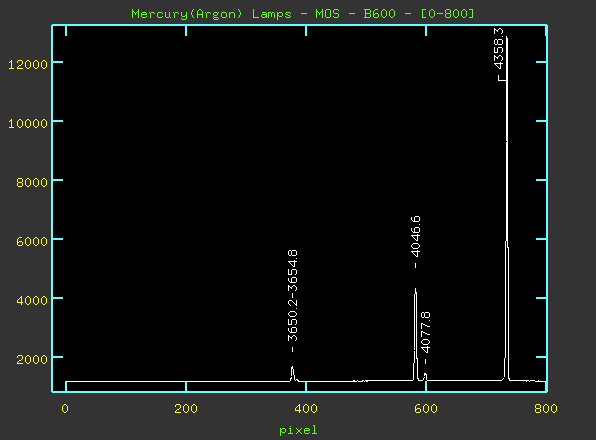Click the 4046.6 wavelength label
Image resolution: width=596 pixels, height=440 pixels.
coord(415,236)
